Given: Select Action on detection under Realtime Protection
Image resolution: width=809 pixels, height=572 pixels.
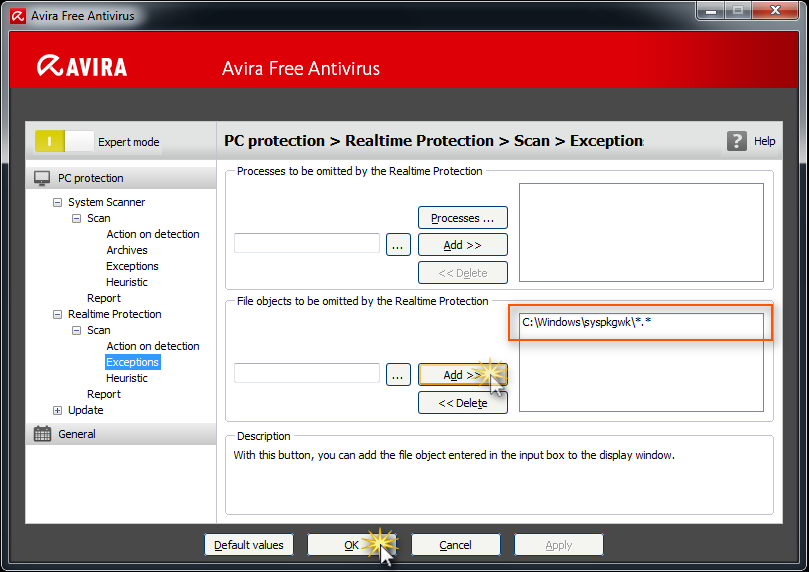Looking at the screenshot, I should coord(153,346).
